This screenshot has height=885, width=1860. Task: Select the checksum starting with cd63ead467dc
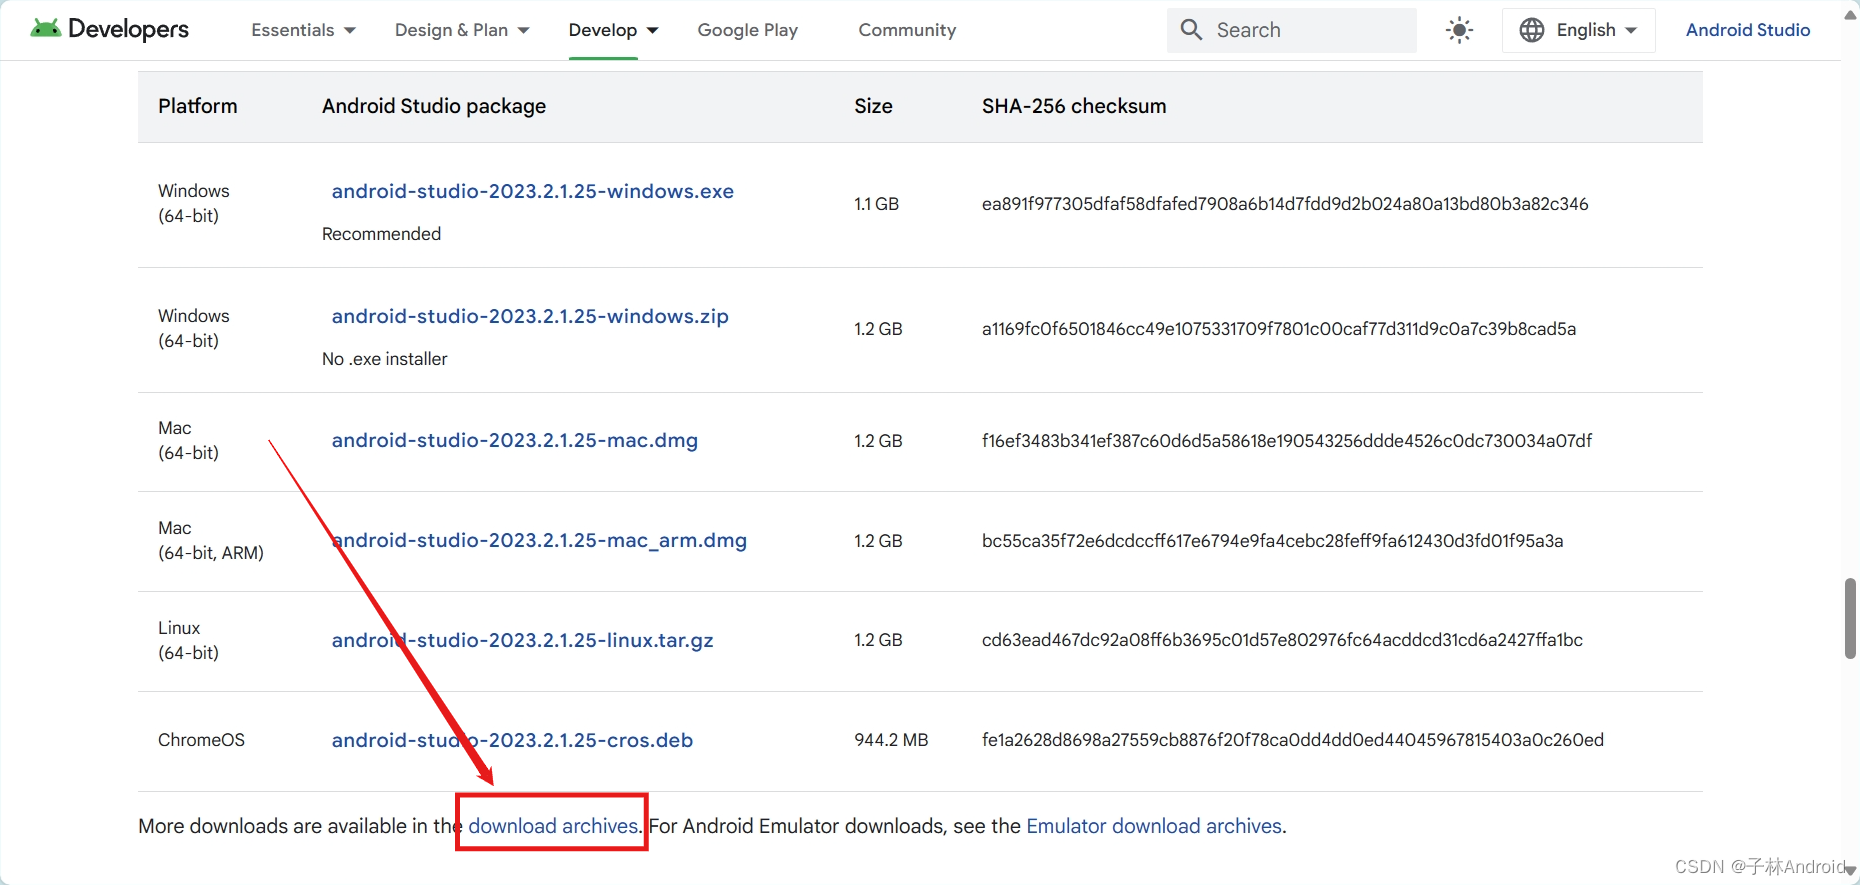1282,640
